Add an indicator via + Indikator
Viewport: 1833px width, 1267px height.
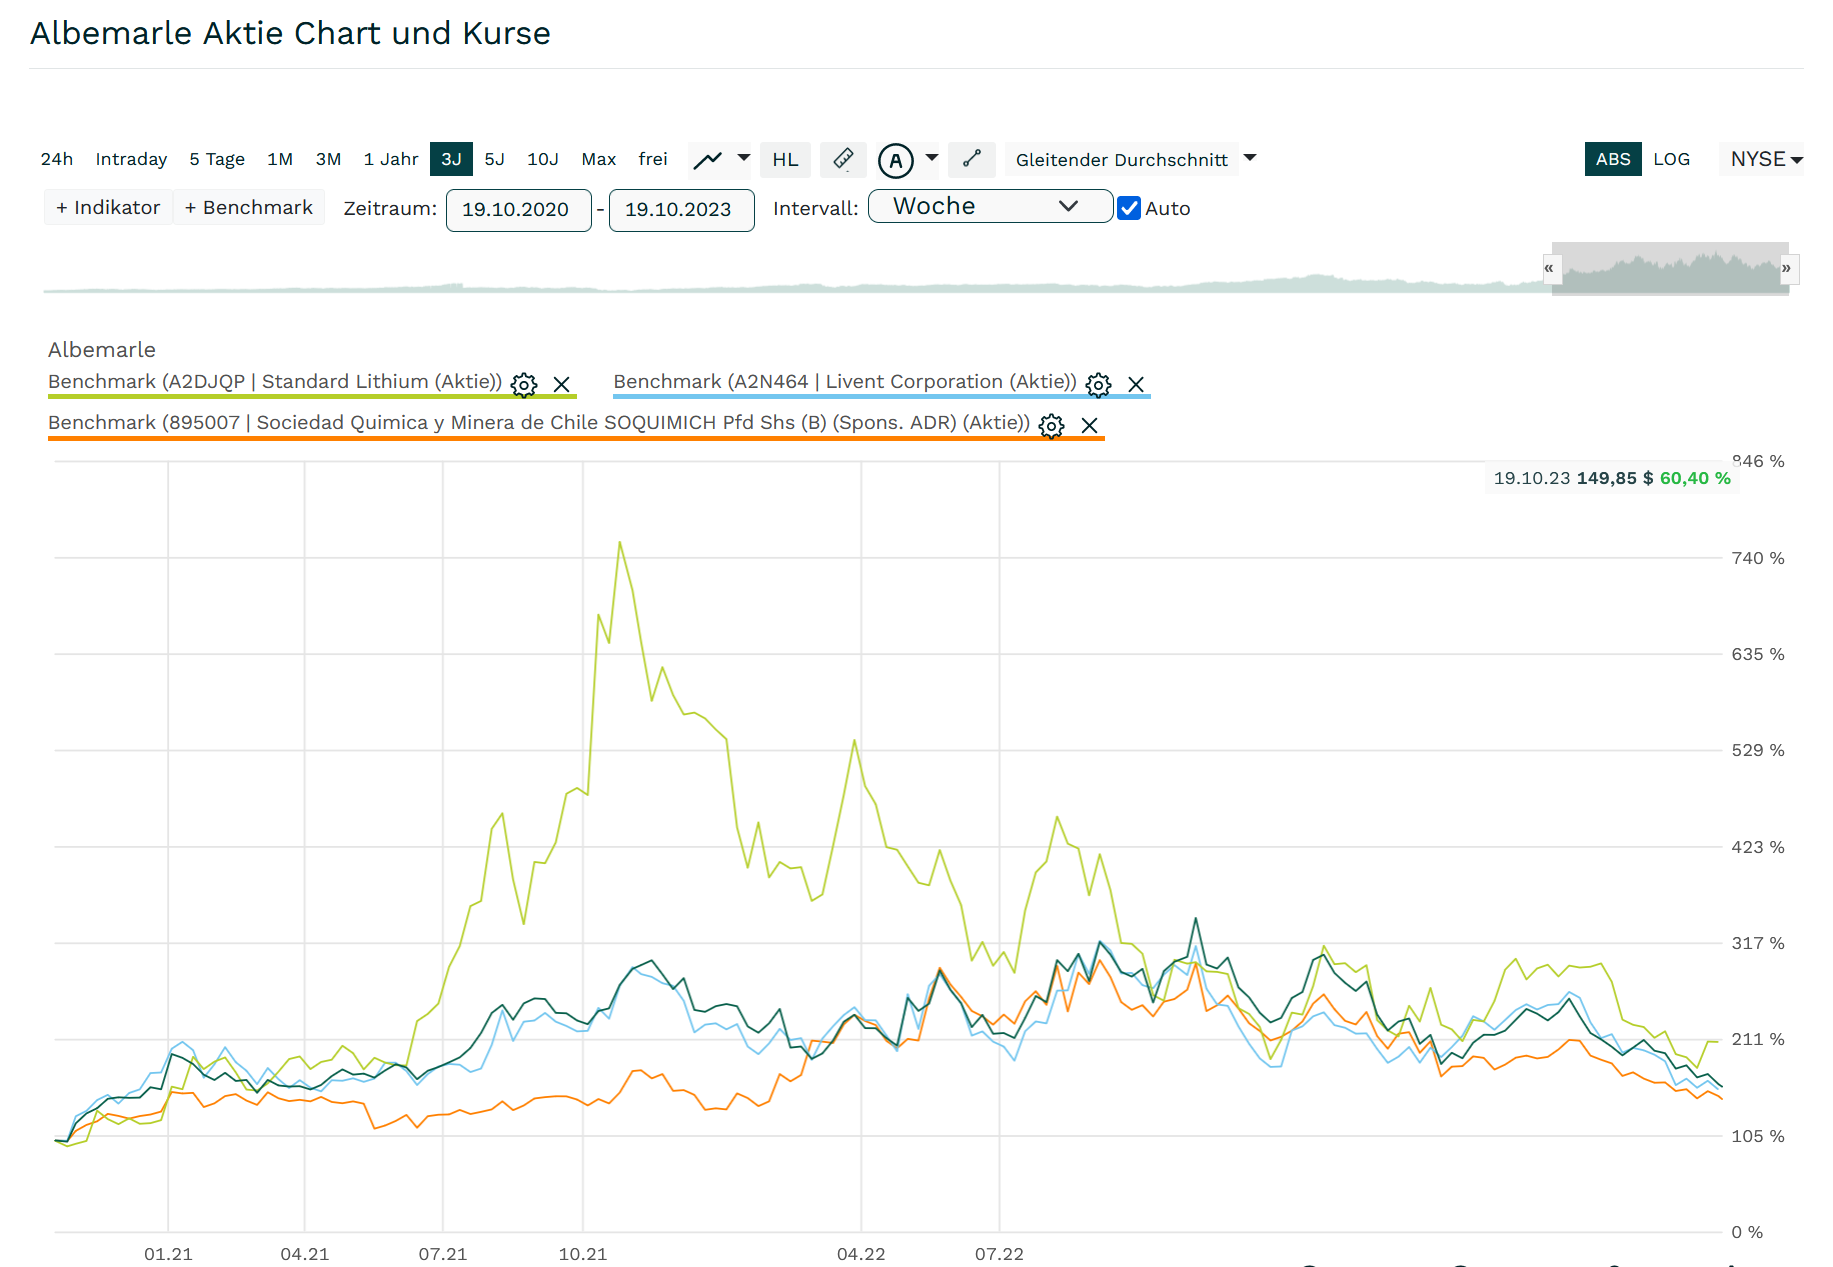108,207
